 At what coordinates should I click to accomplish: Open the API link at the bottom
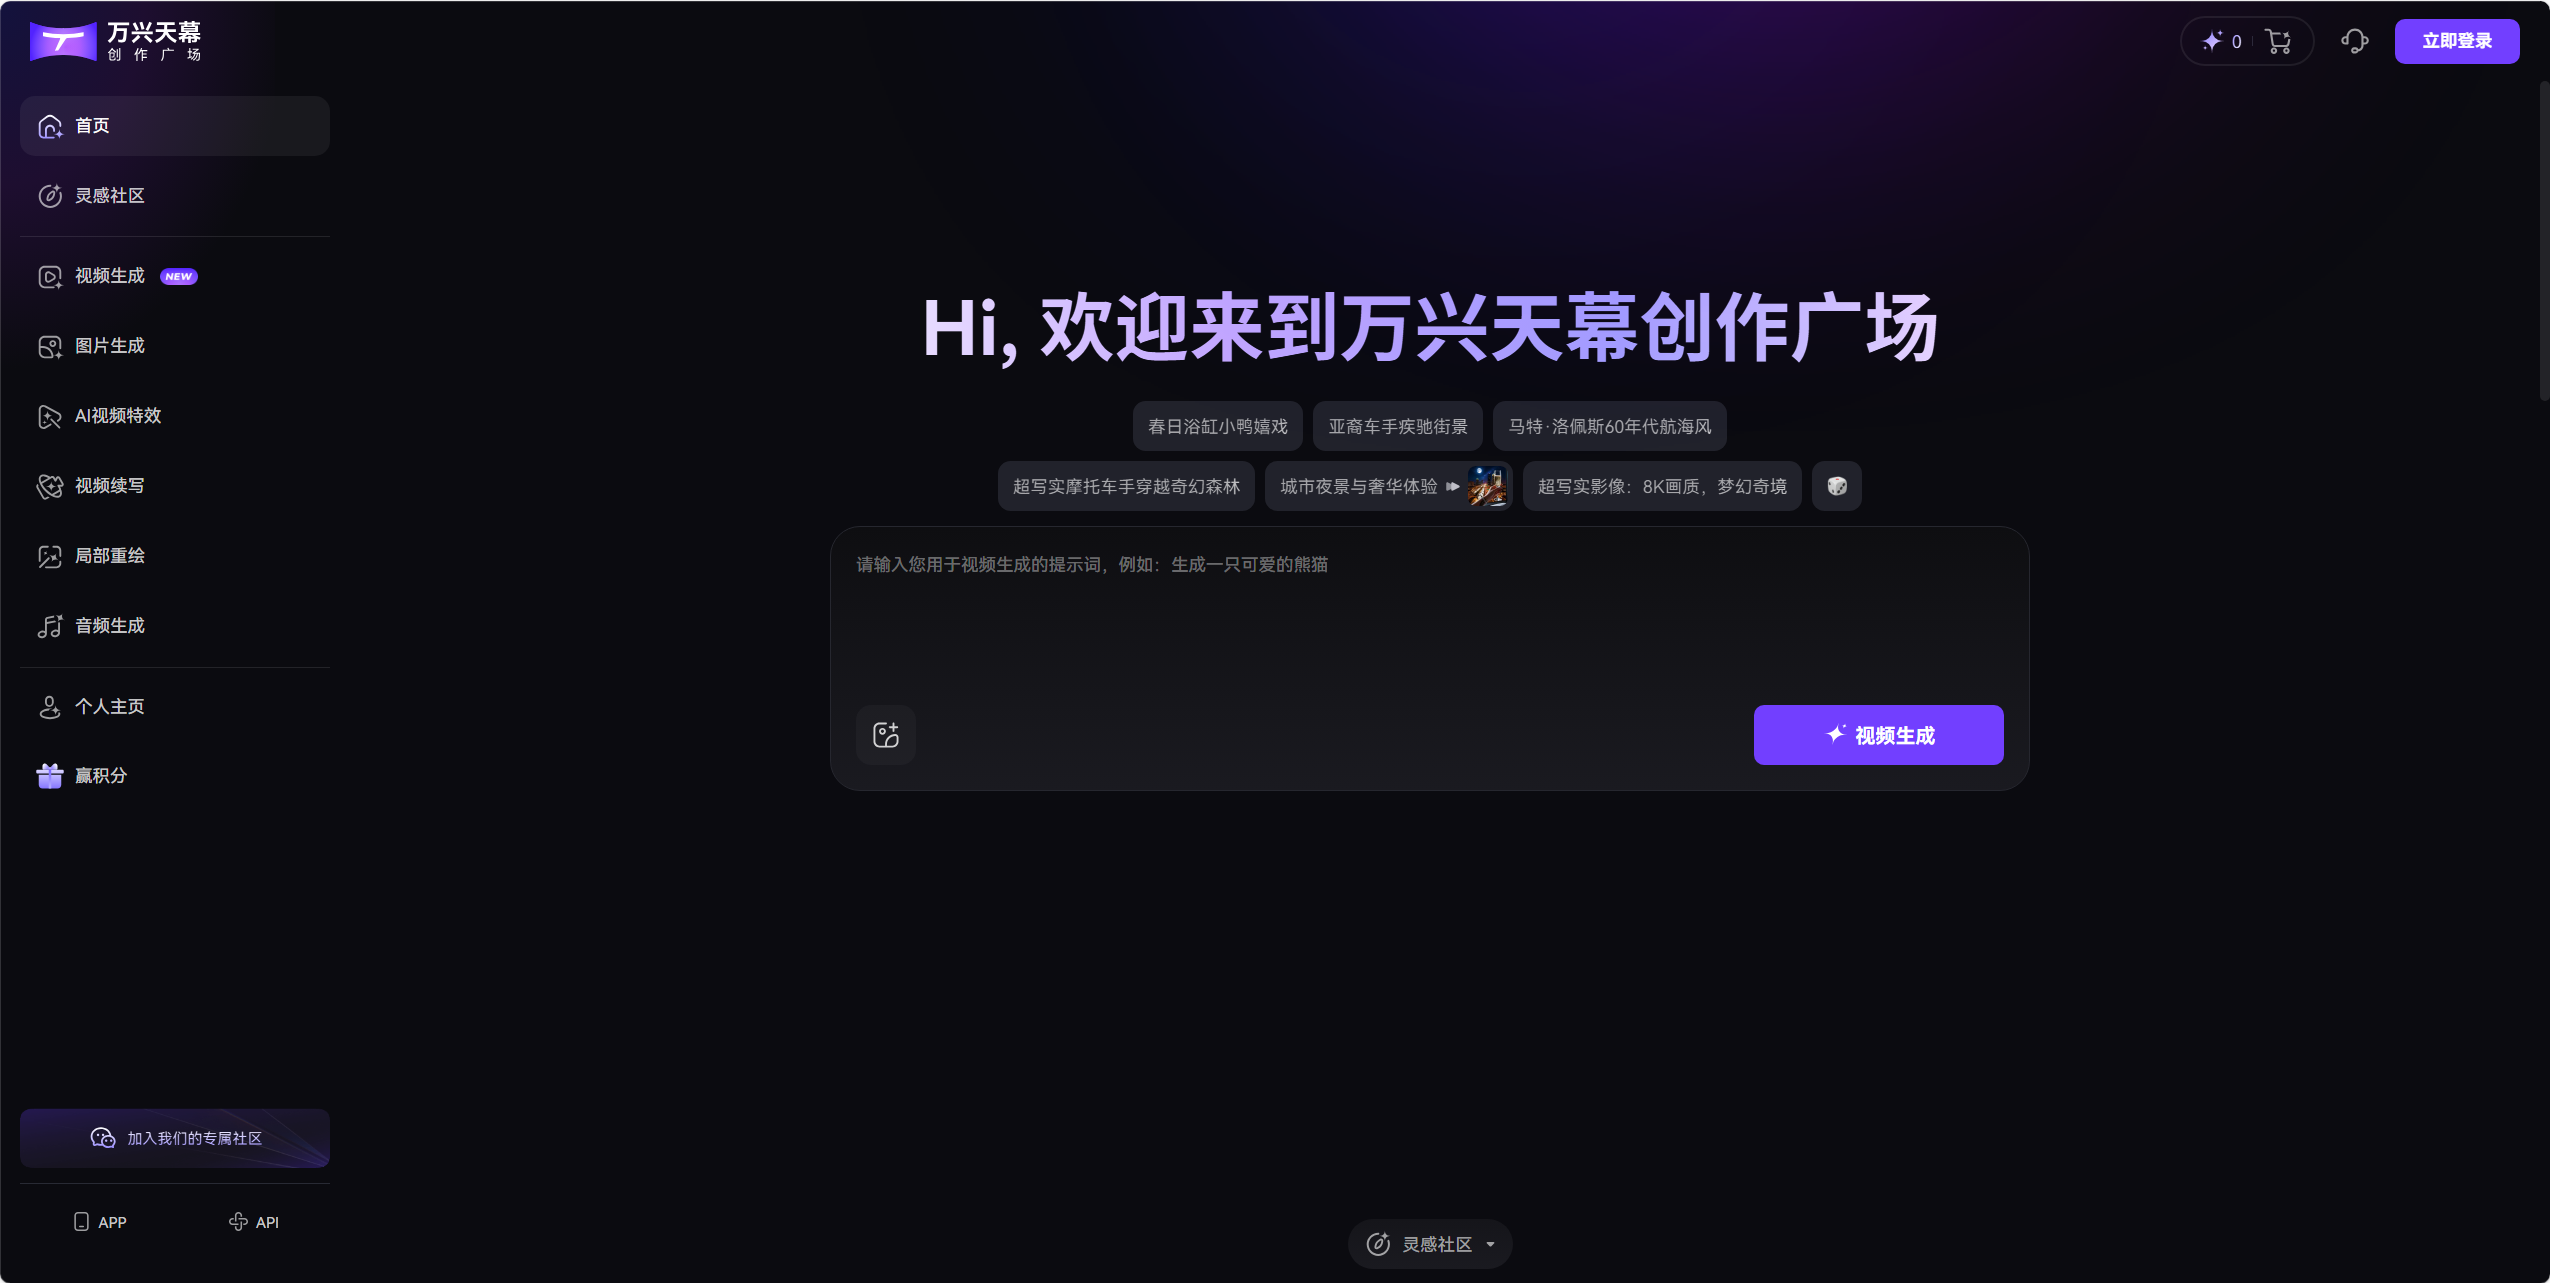pos(253,1221)
